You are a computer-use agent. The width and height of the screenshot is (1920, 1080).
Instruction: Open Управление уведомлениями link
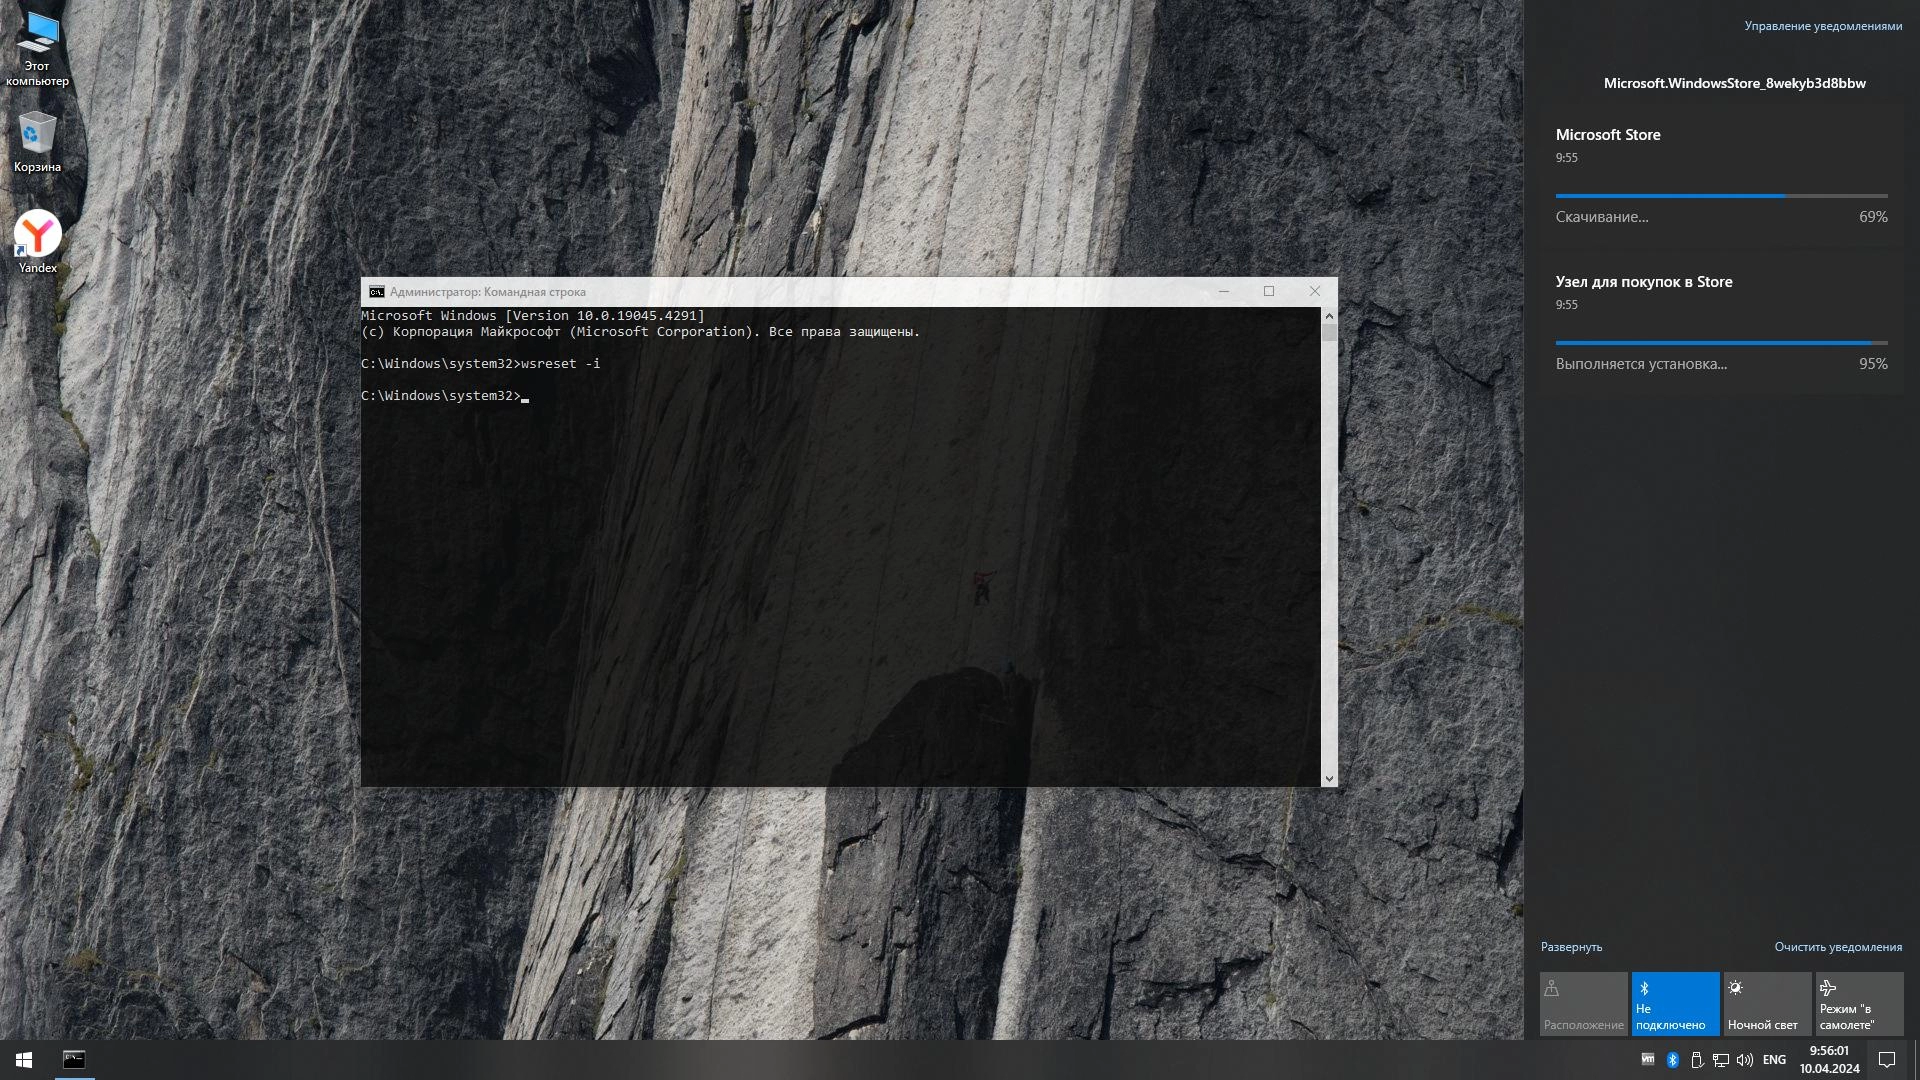click(1822, 26)
